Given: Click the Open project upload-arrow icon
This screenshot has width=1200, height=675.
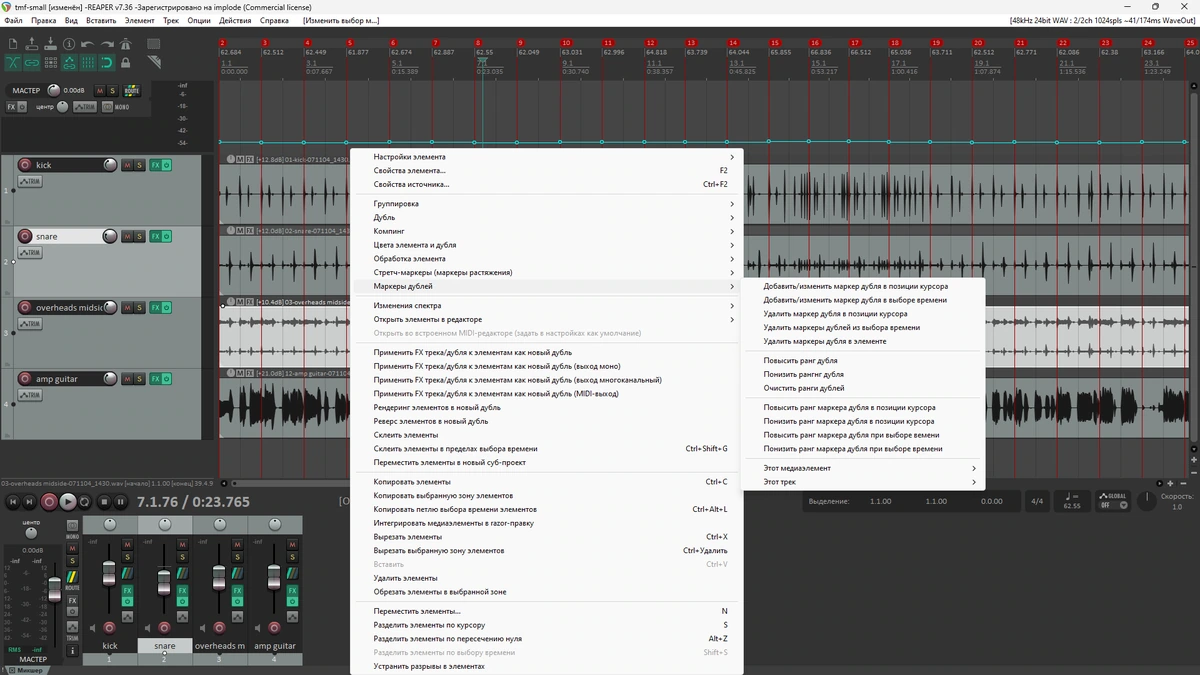Looking at the screenshot, I should [31, 44].
